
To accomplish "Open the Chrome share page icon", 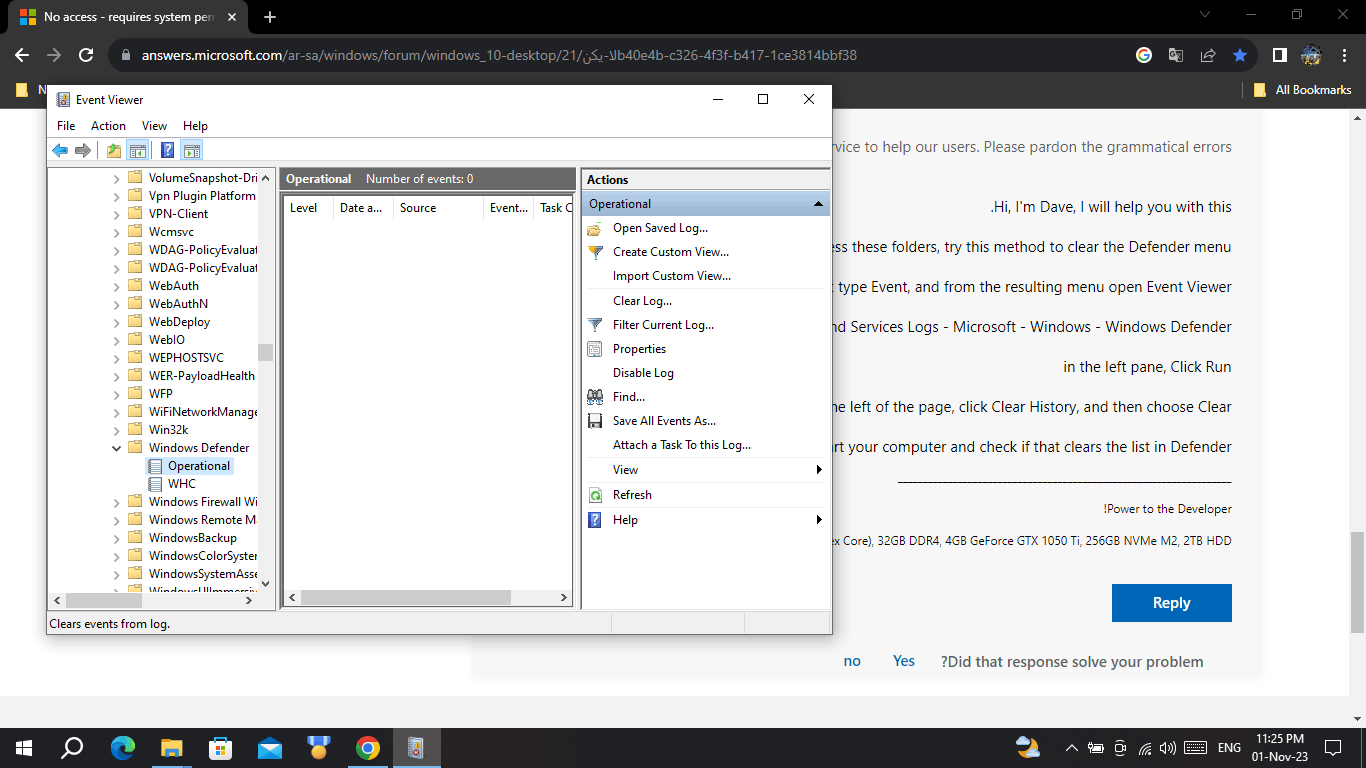I will point(1208,55).
